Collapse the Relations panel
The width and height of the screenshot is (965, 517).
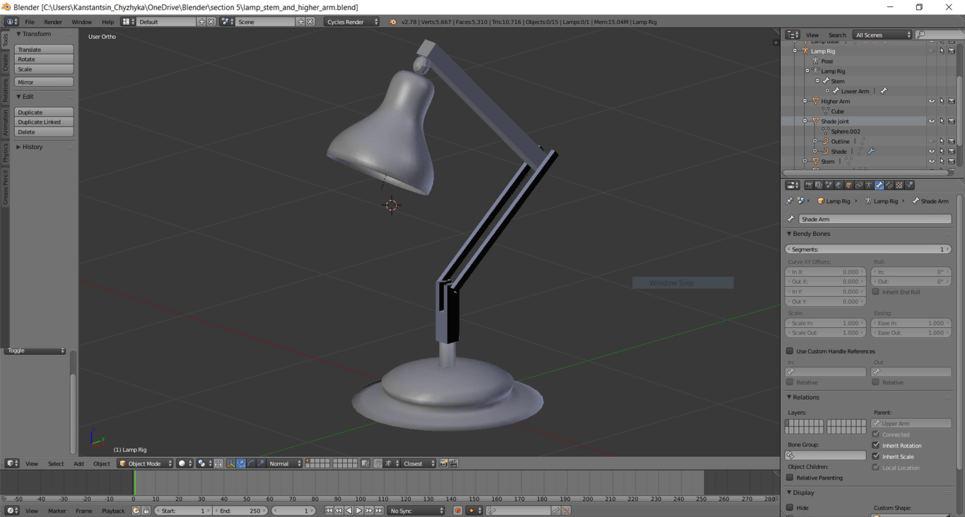789,398
